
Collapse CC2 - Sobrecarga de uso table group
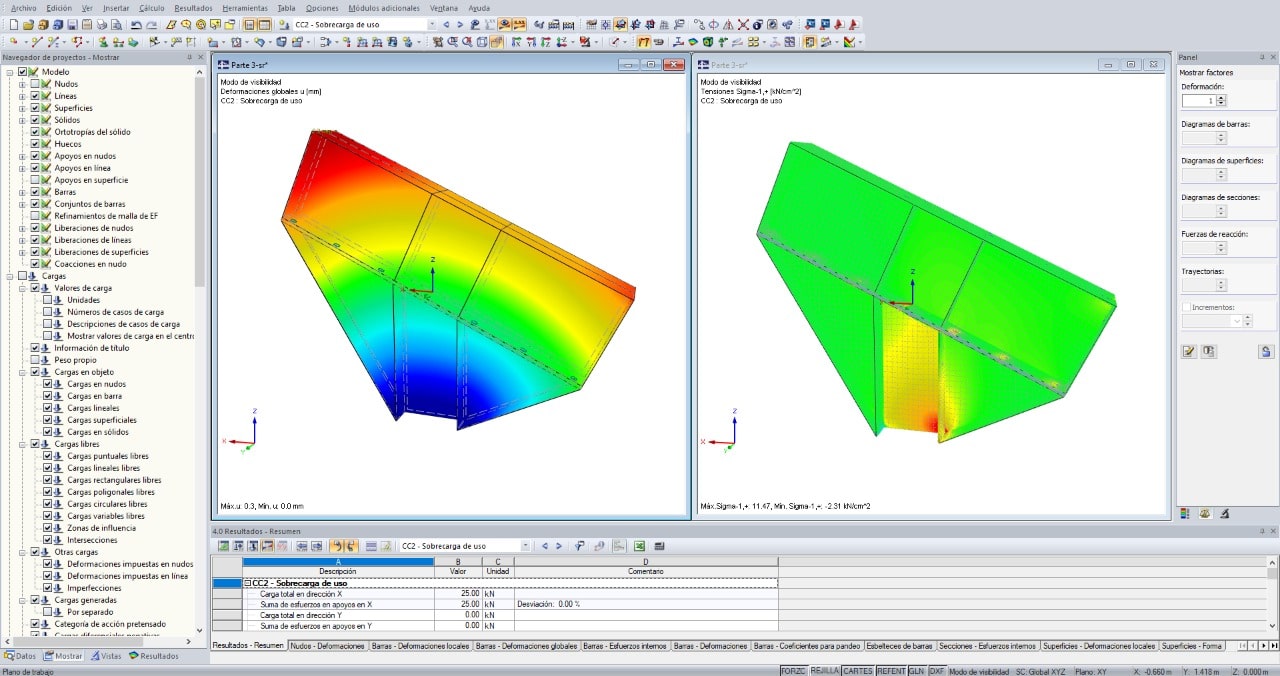coord(248,583)
